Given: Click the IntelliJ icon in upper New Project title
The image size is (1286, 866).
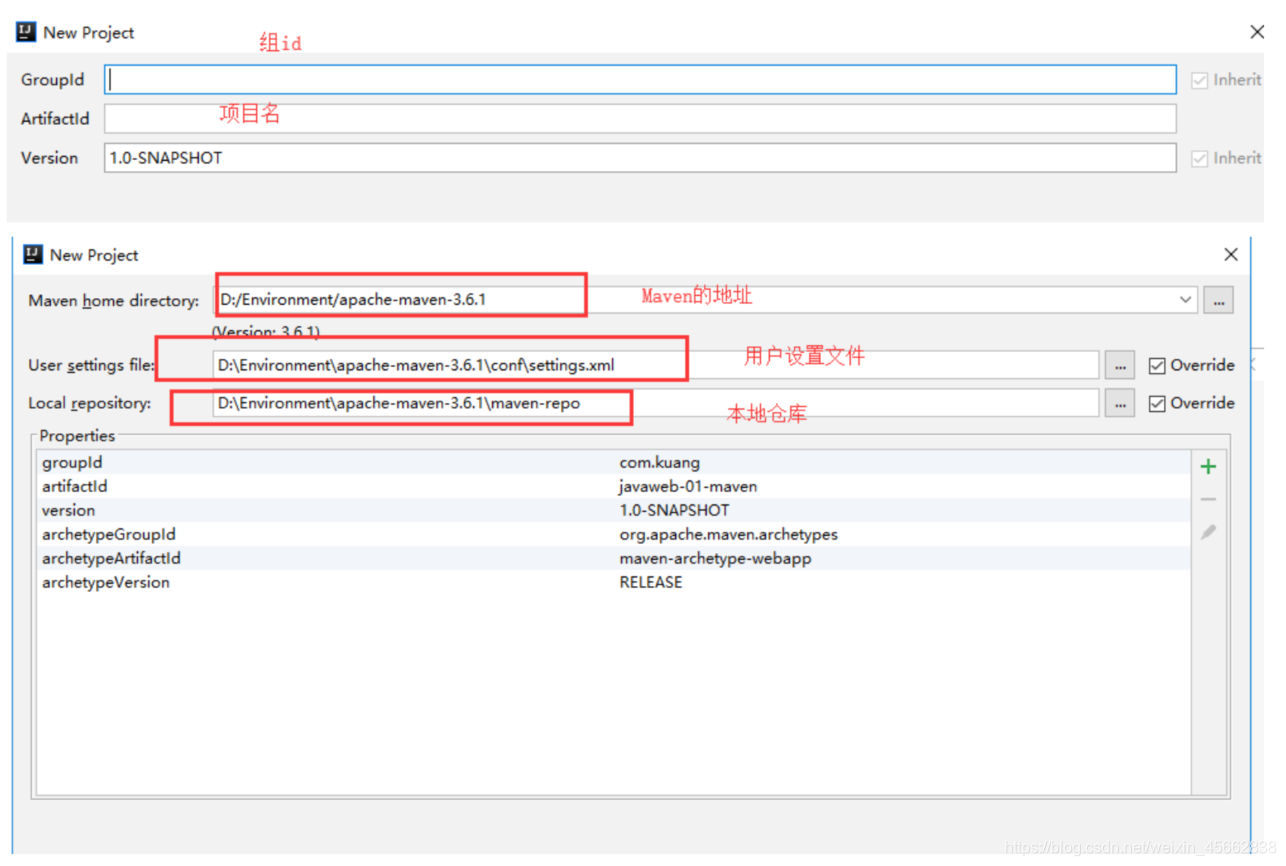Looking at the screenshot, I should [27, 32].
